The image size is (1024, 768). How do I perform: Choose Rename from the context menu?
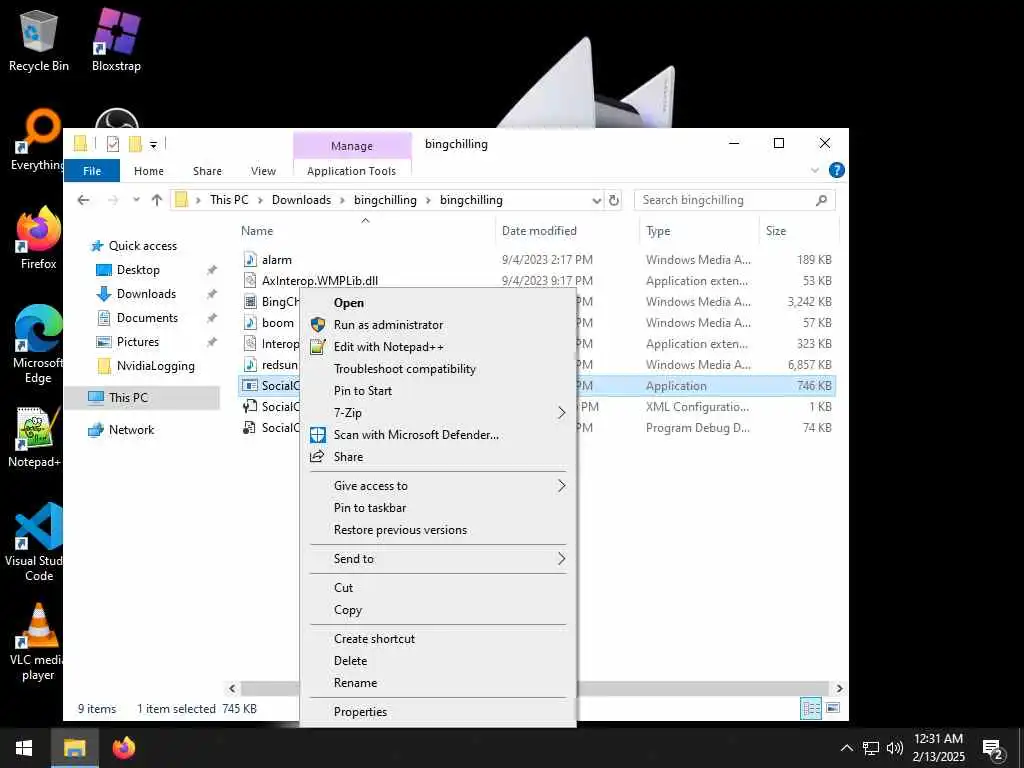(438, 682)
